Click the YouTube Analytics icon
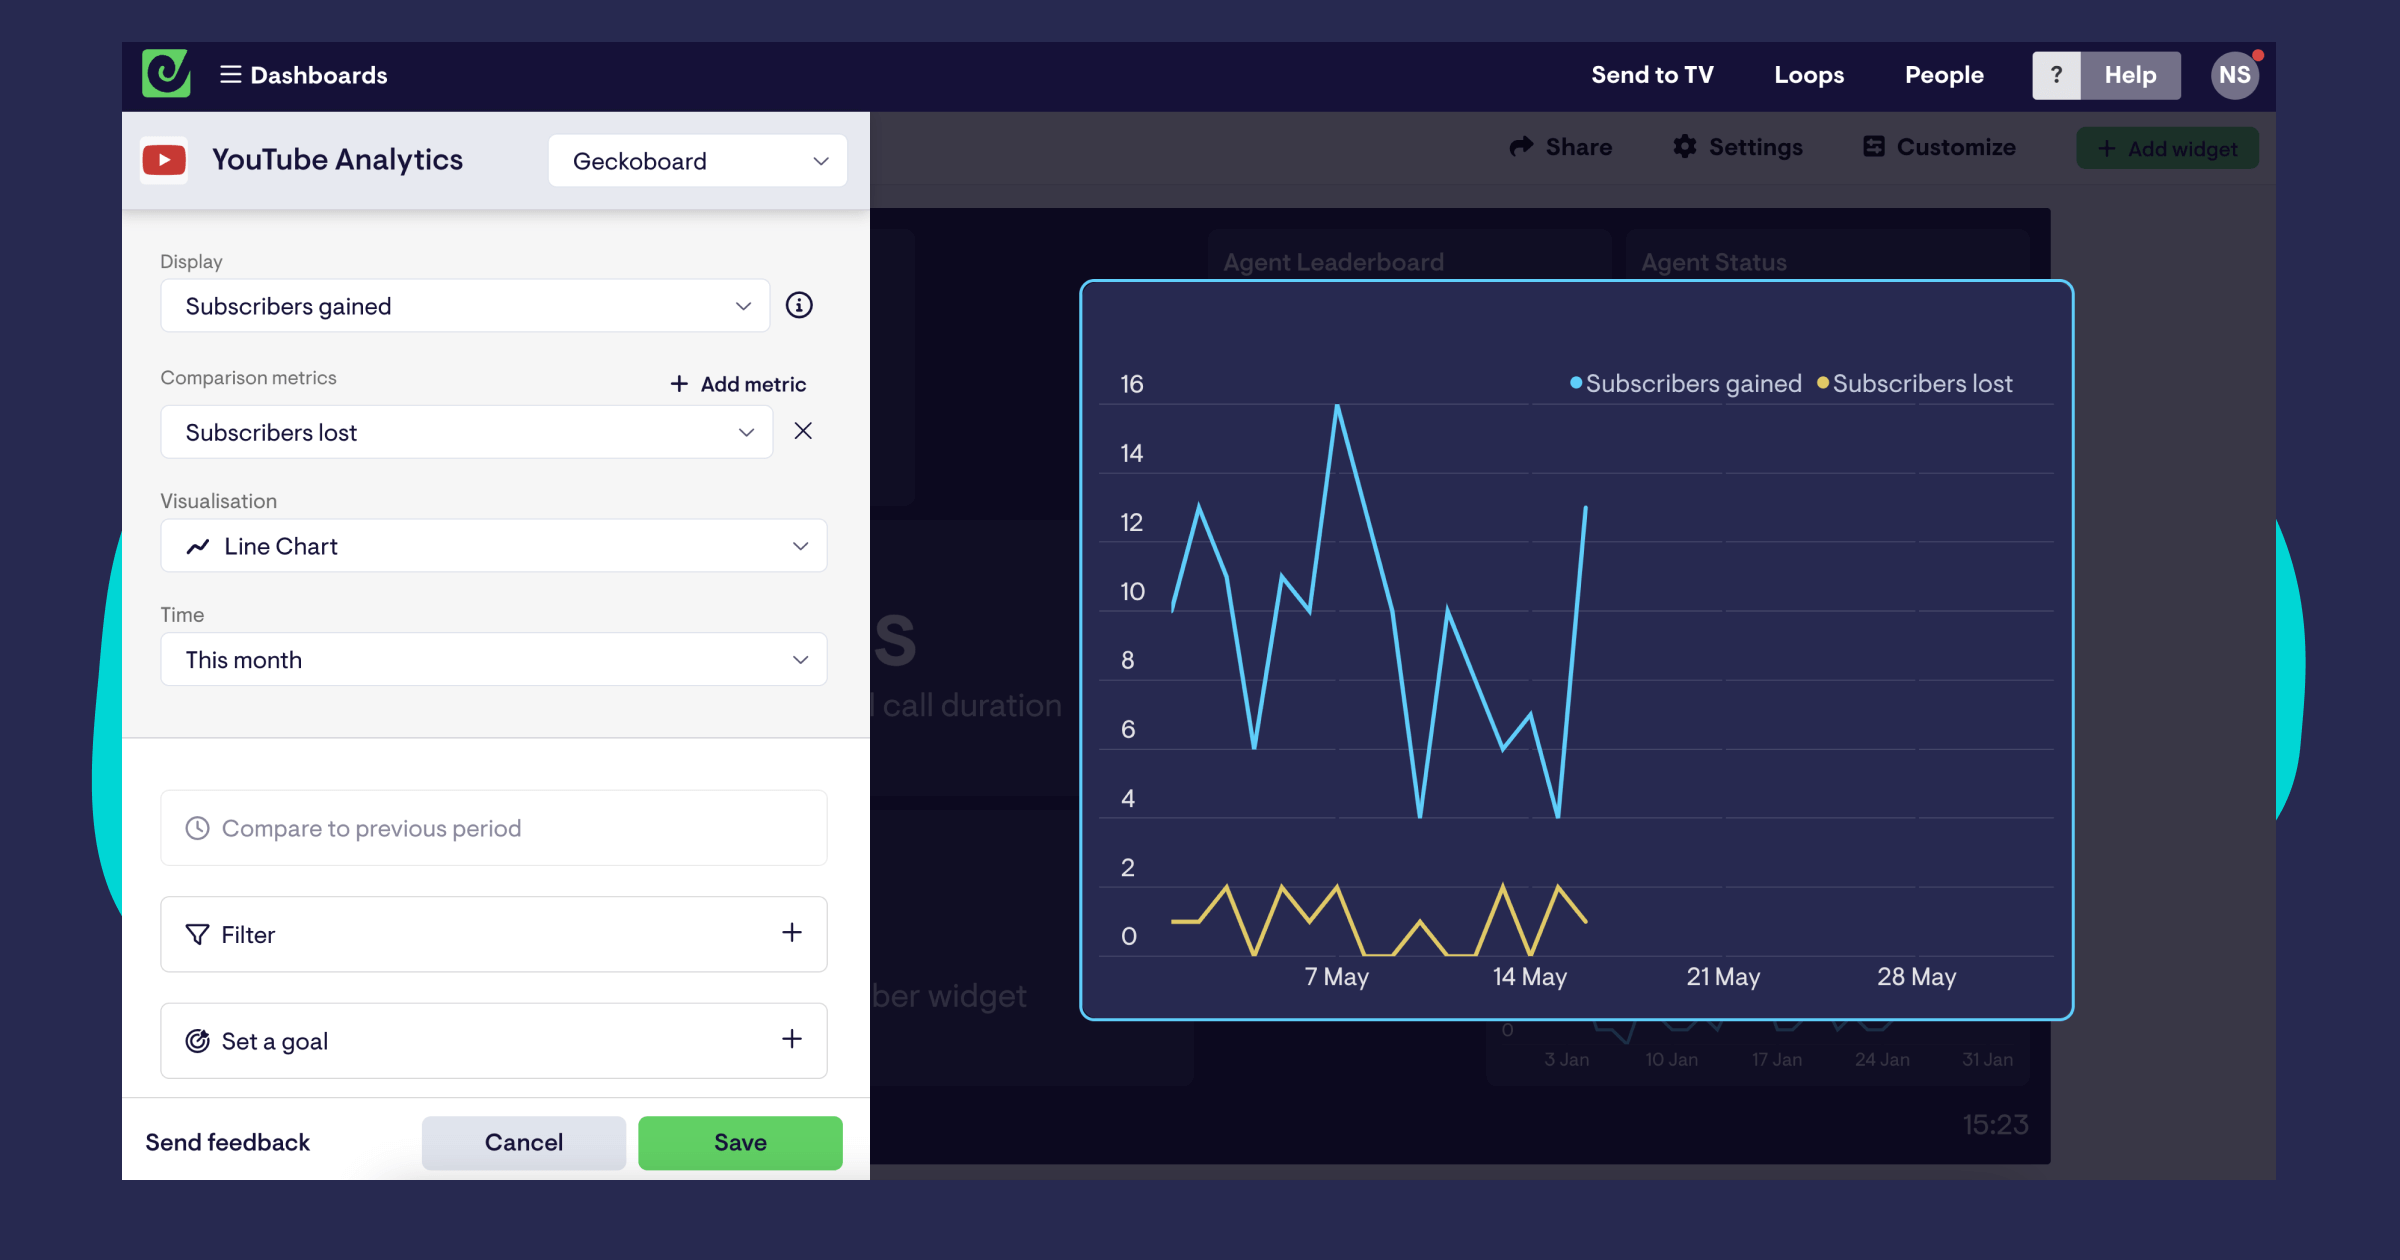 tap(163, 159)
